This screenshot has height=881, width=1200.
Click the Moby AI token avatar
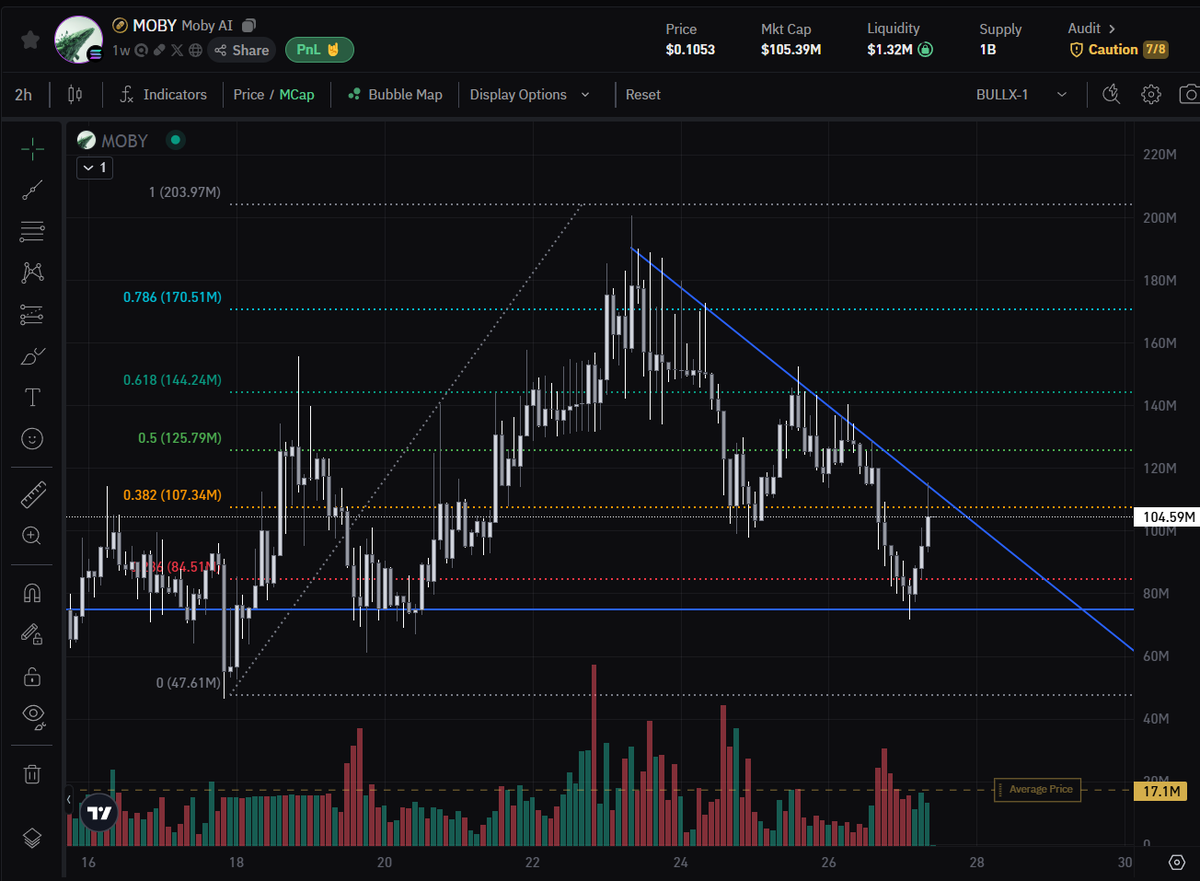click(x=78, y=41)
